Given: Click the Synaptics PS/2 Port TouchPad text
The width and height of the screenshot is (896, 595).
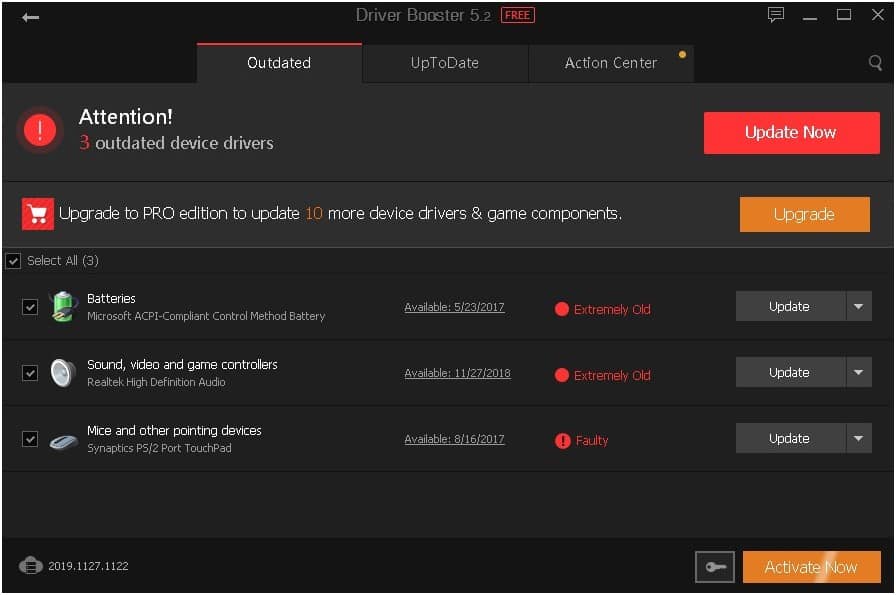Looking at the screenshot, I should tap(159, 448).
